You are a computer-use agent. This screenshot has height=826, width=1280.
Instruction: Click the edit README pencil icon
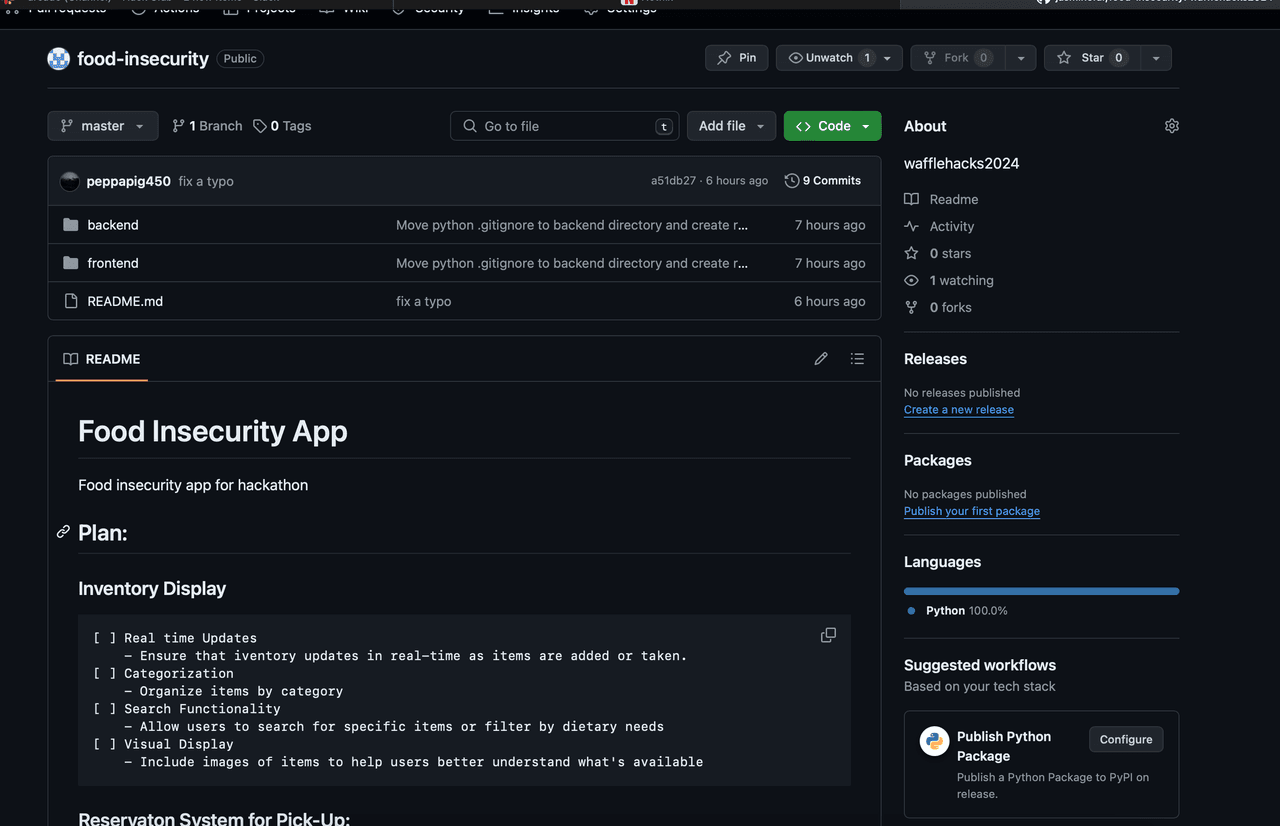click(x=821, y=359)
